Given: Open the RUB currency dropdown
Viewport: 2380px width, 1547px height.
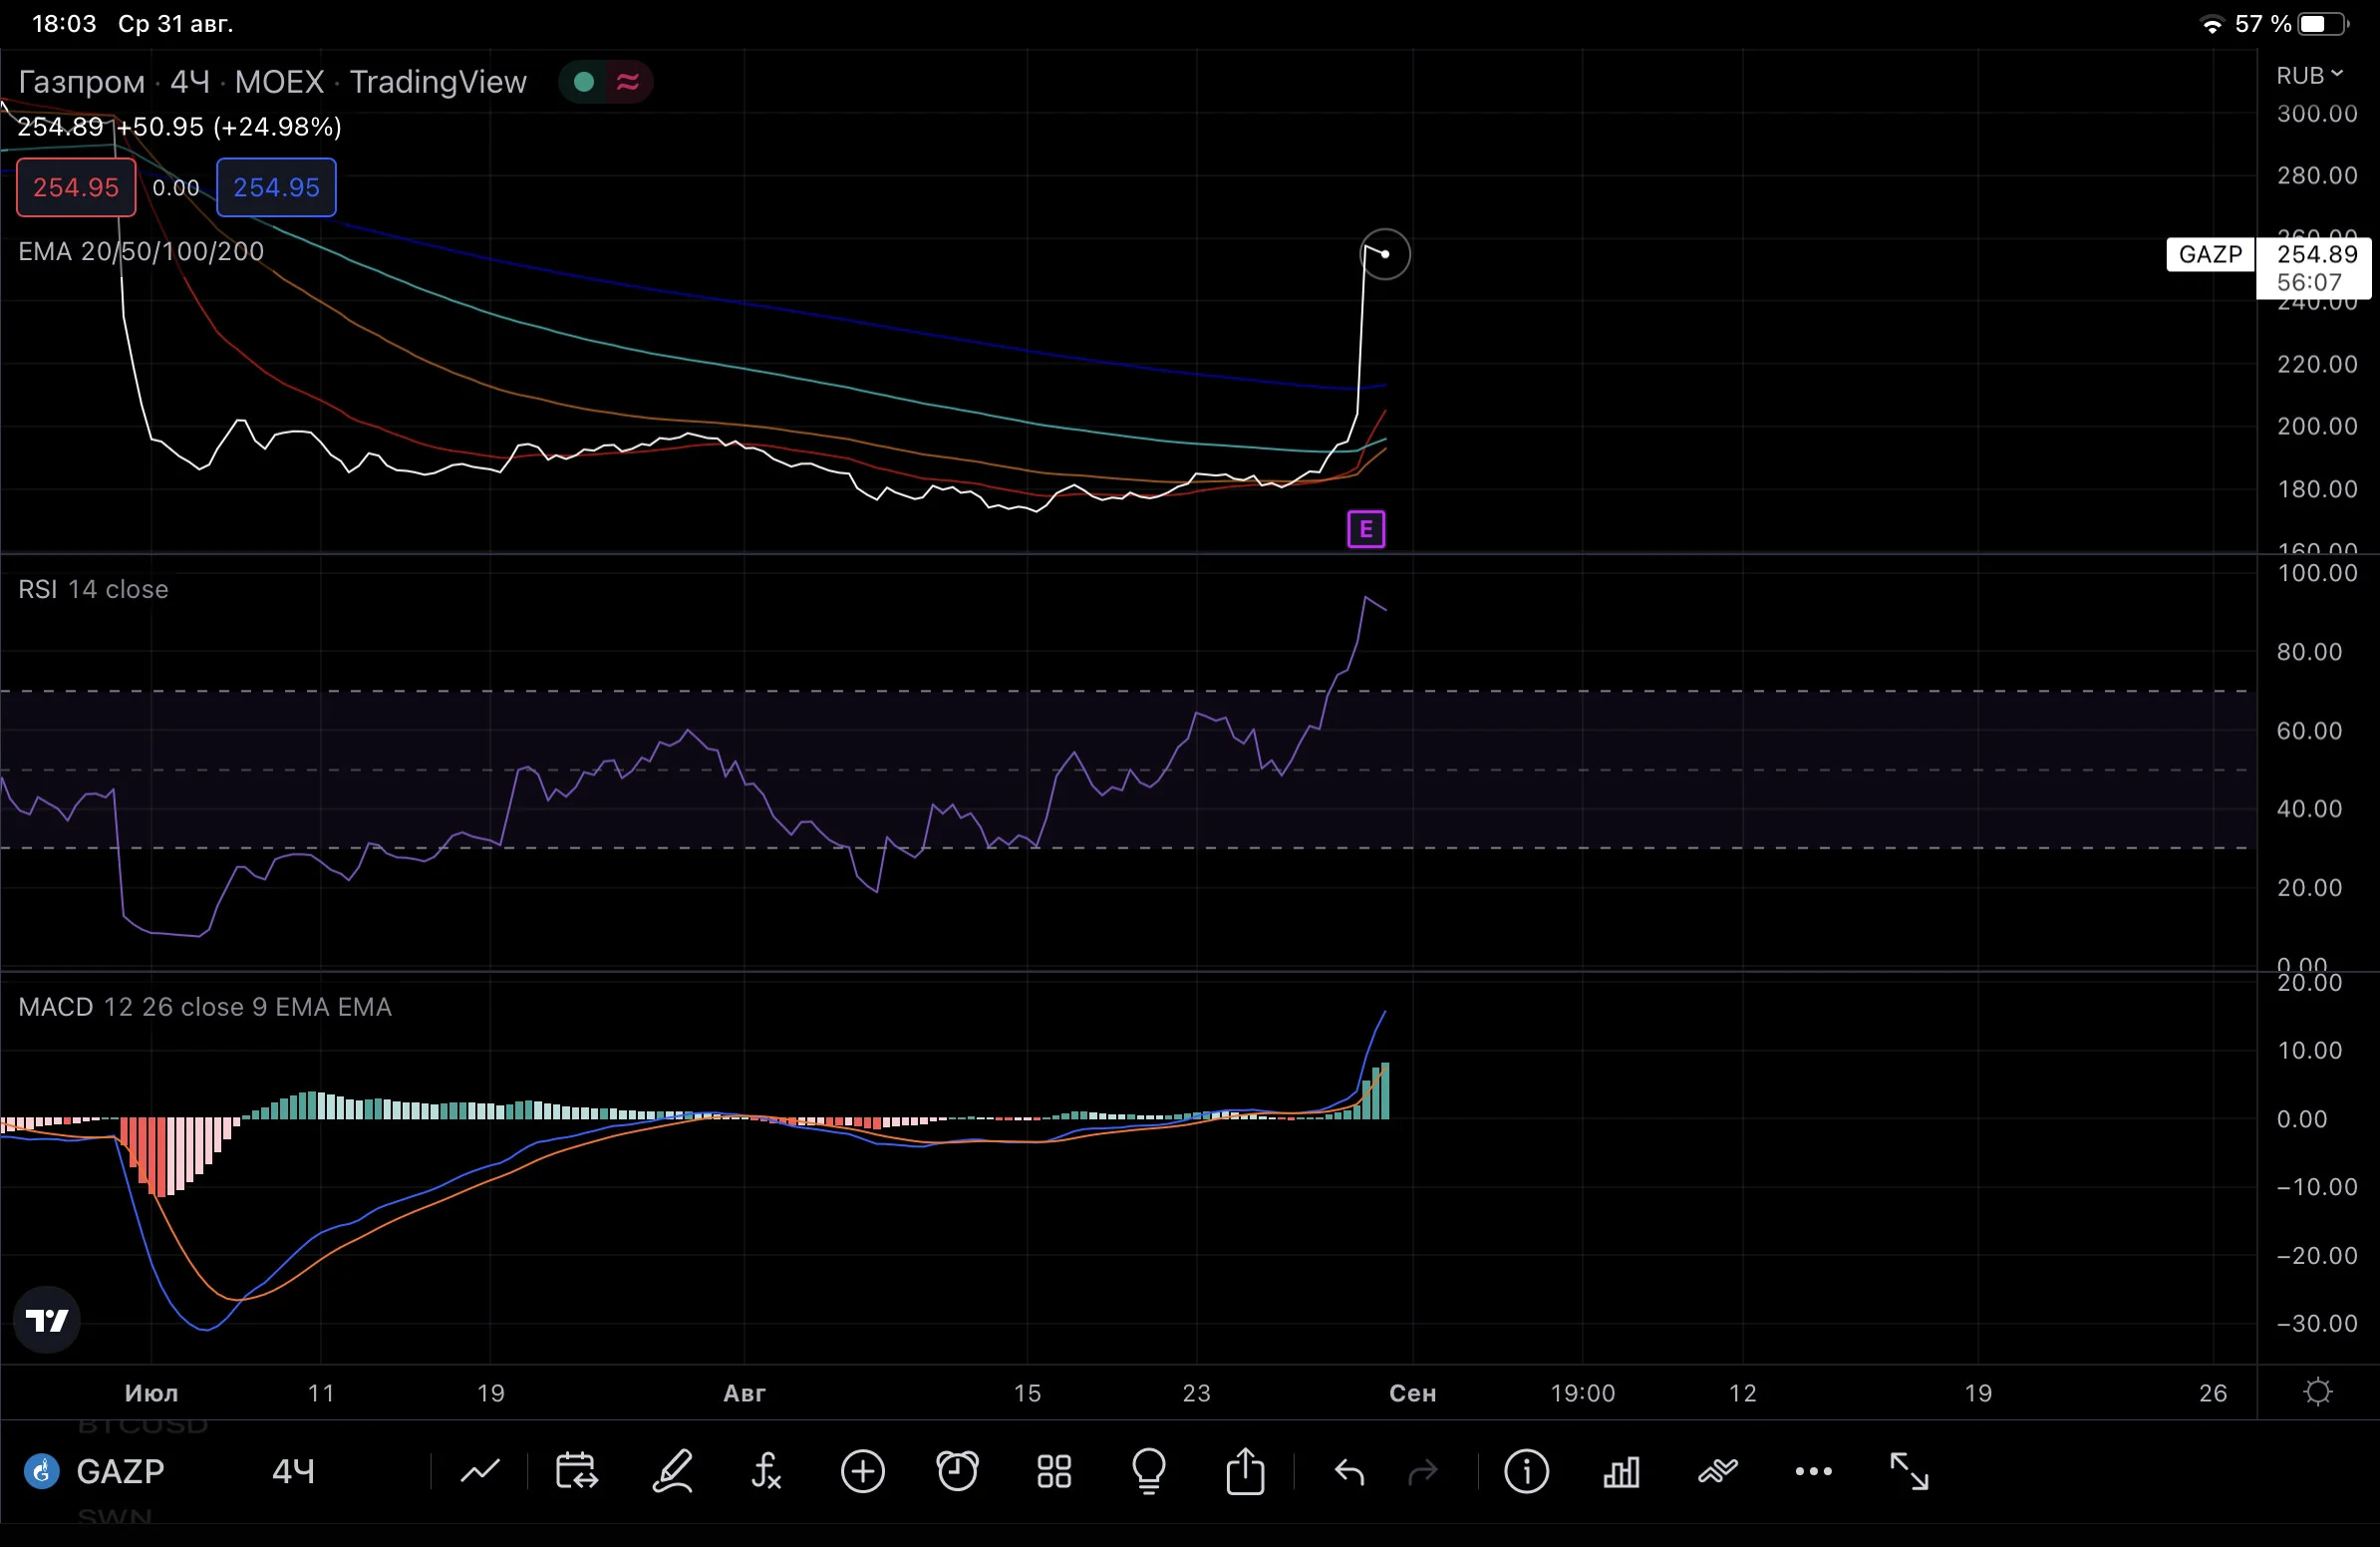Looking at the screenshot, I should (x=2309, y=75).
